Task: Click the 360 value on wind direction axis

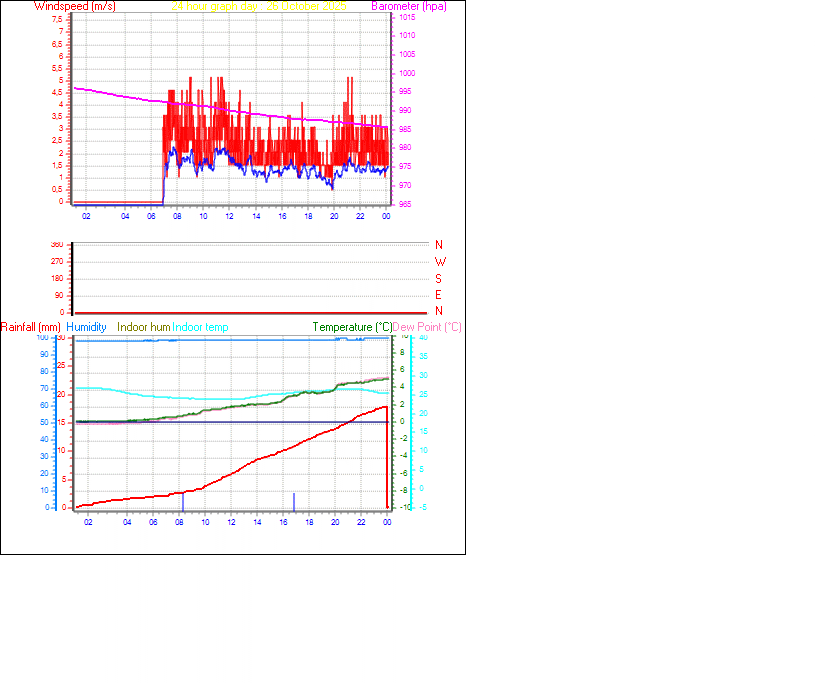Action: coord(58,242)
